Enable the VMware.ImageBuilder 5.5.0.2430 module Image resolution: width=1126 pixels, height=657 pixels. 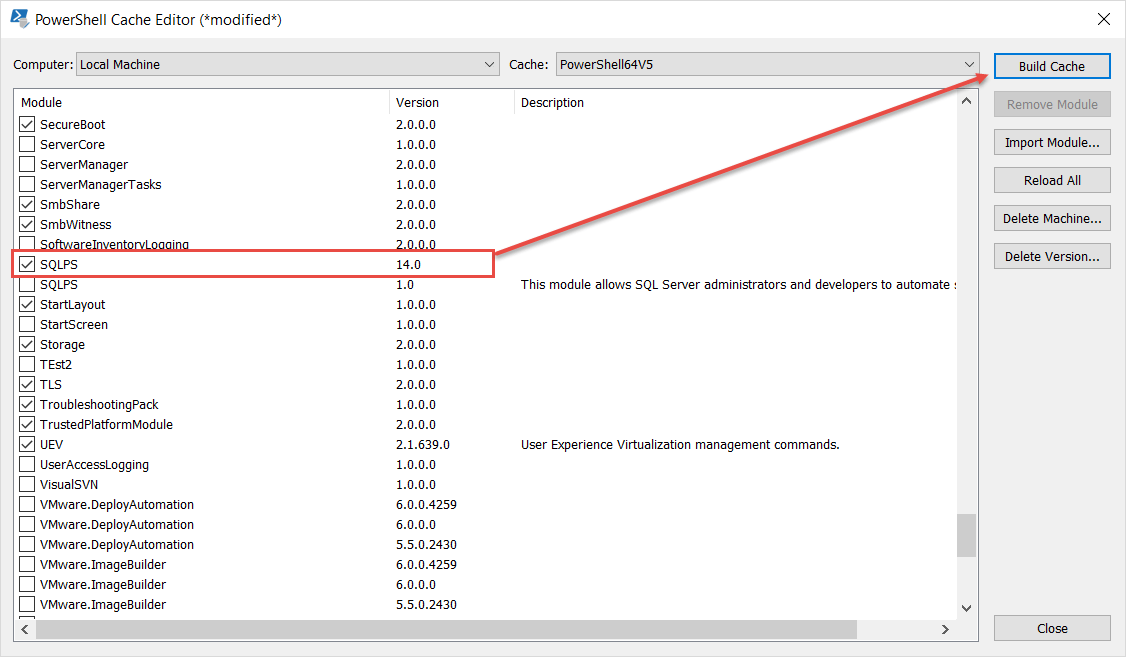(26, 604)
